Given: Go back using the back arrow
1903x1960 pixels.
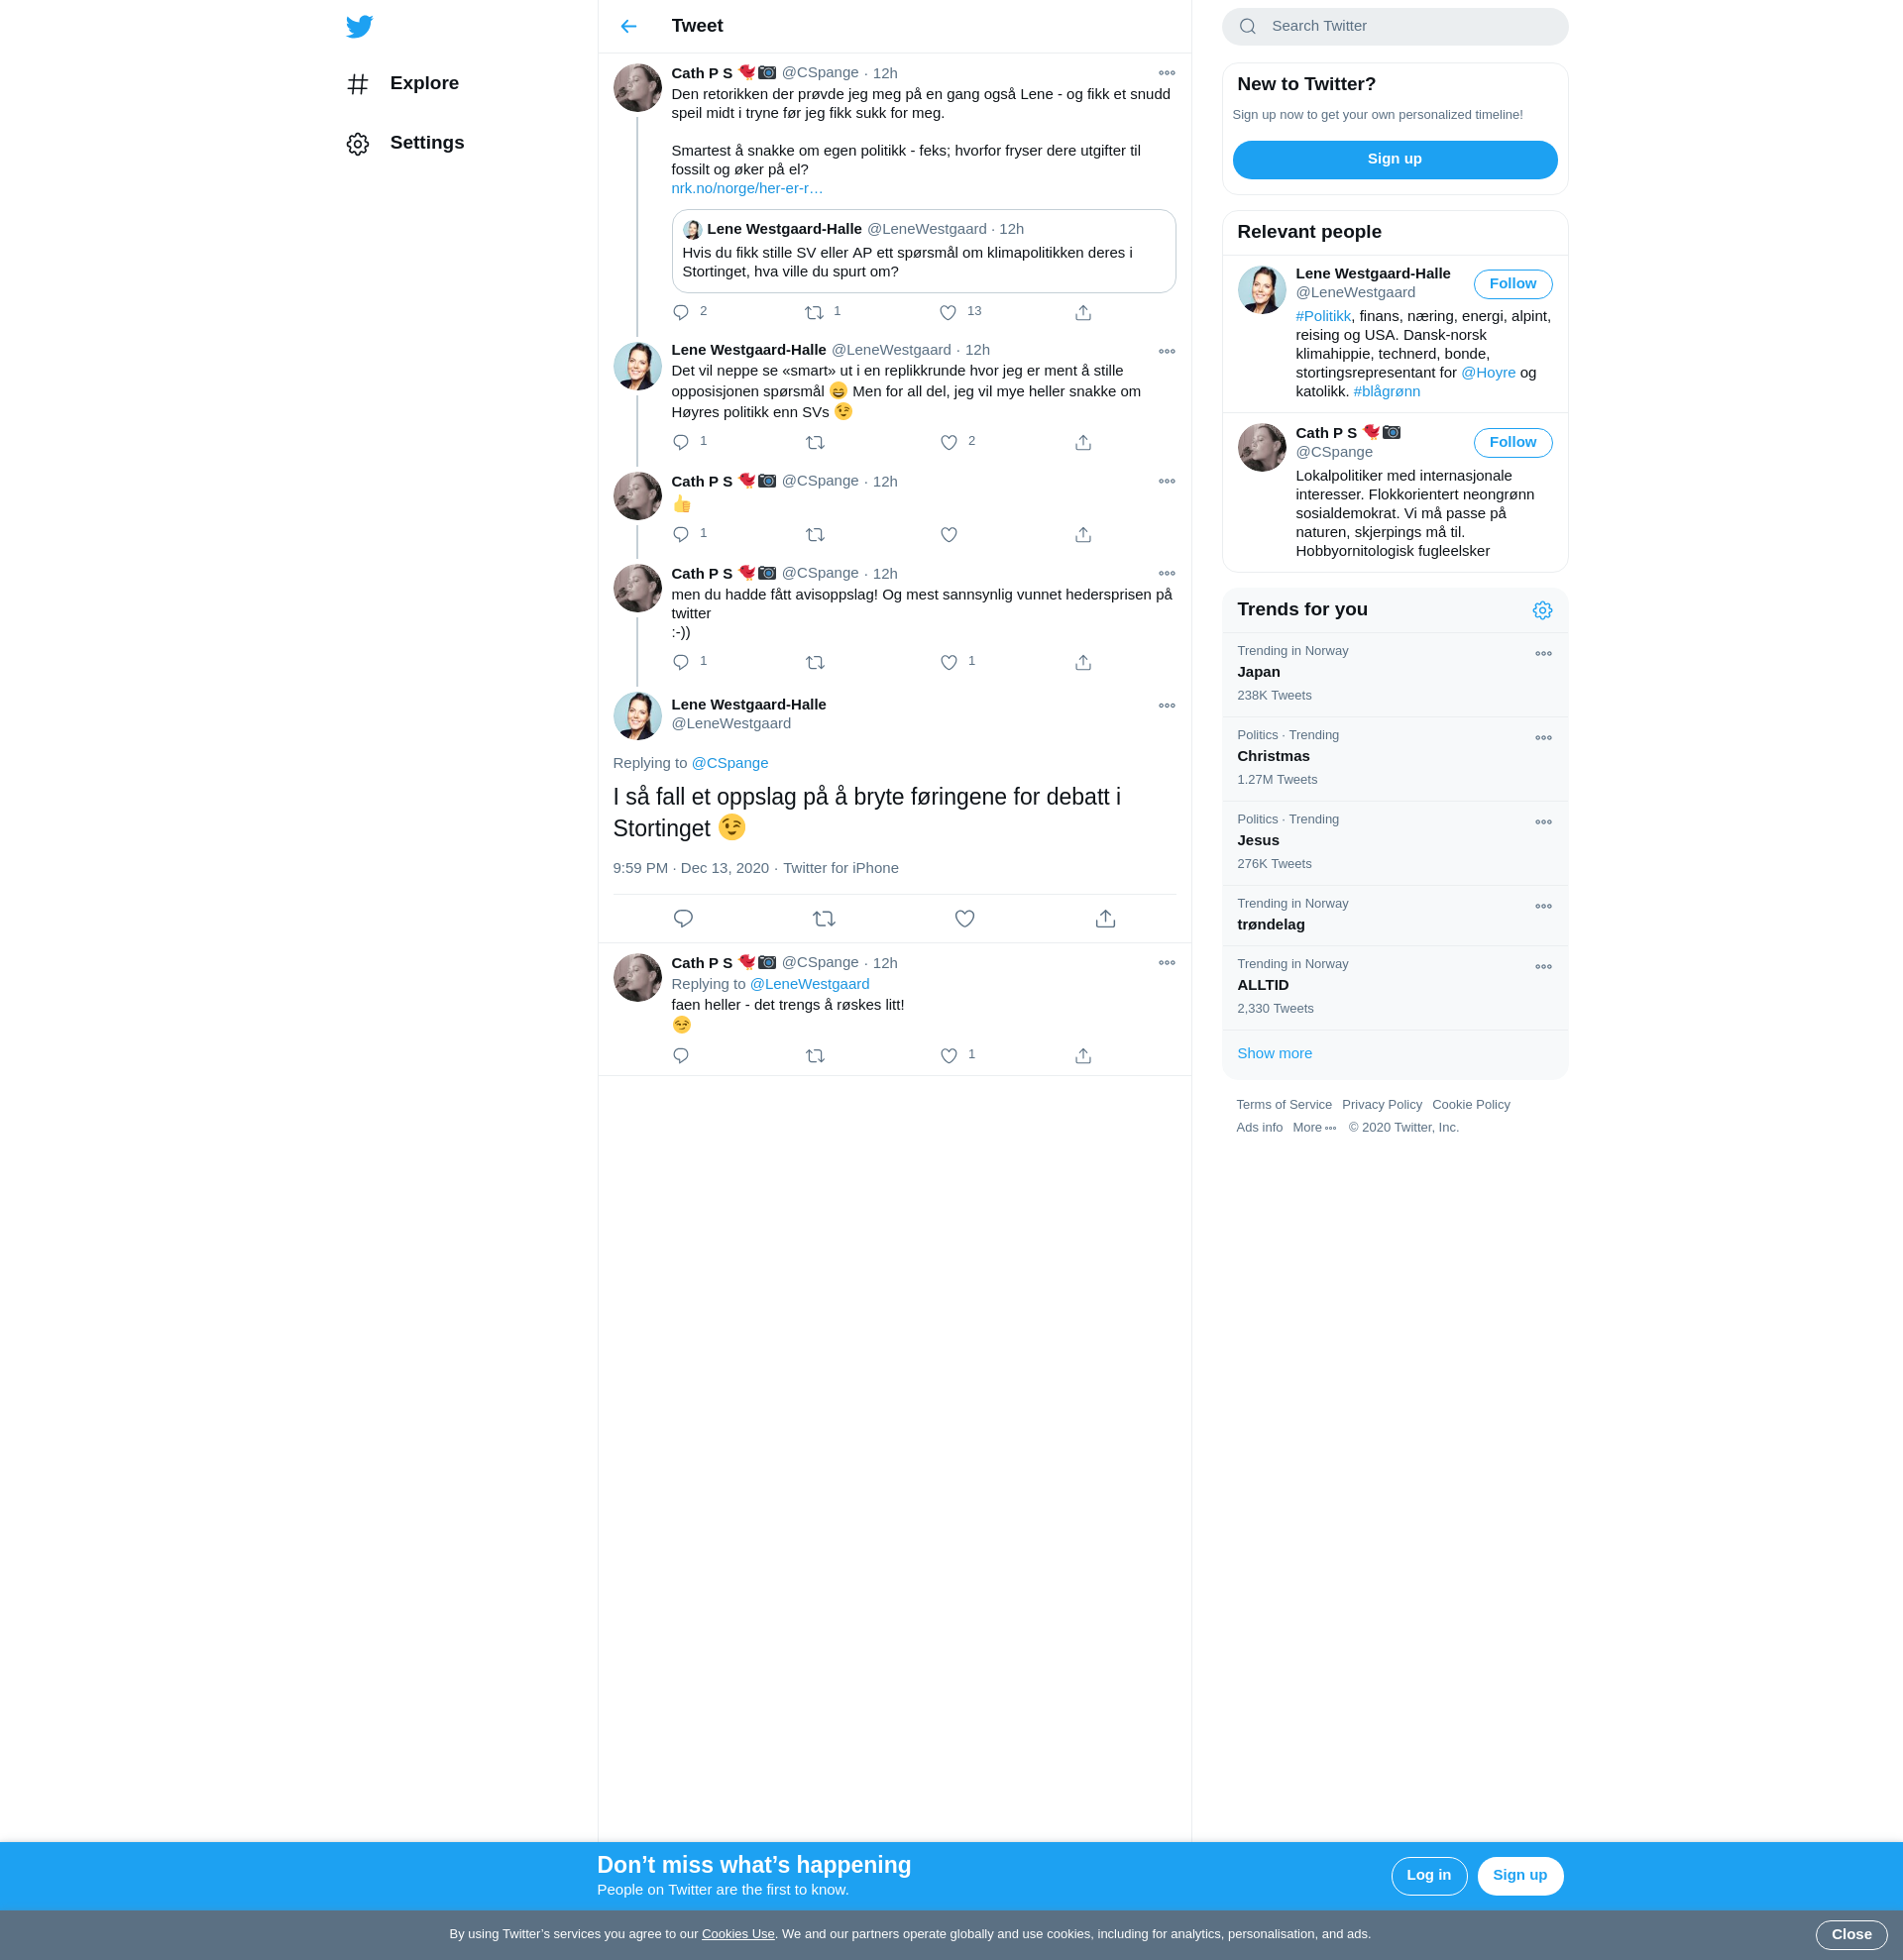Looking at the screenshot, I should (x=628, y=26).
